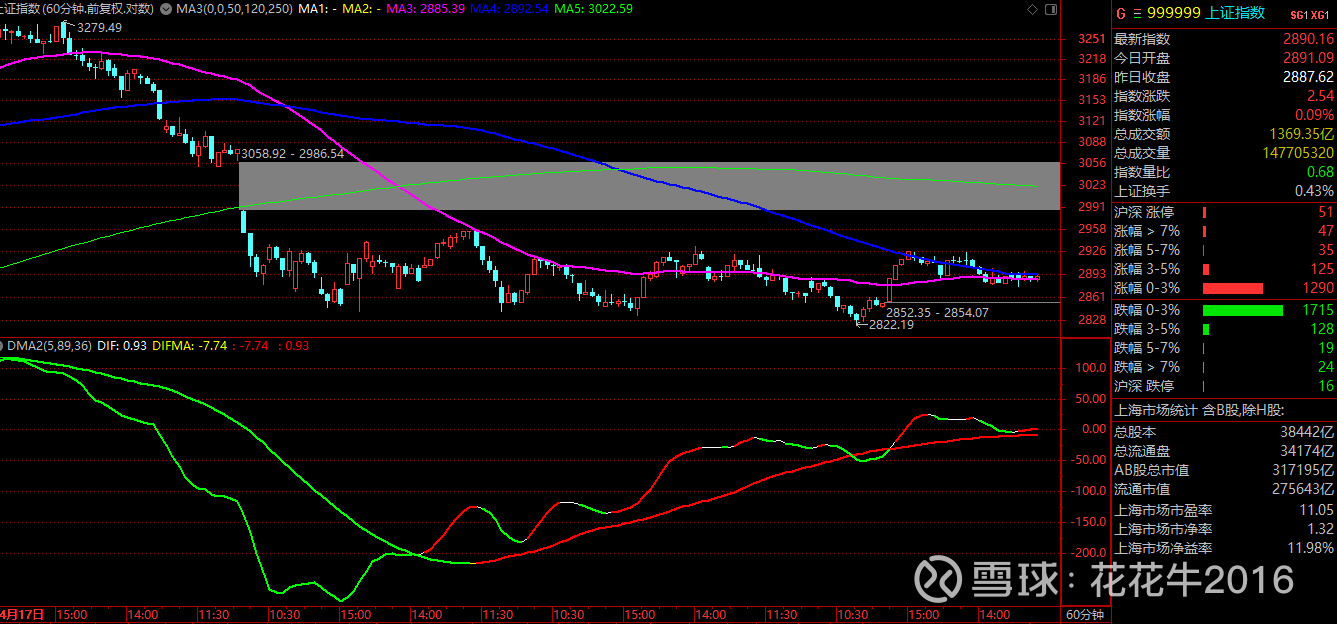Viewport: 1337px width, 624px height.
Task: Click the 最新指数 value 2890.16
Action: pyautogui.click(x=1308, y=39)
